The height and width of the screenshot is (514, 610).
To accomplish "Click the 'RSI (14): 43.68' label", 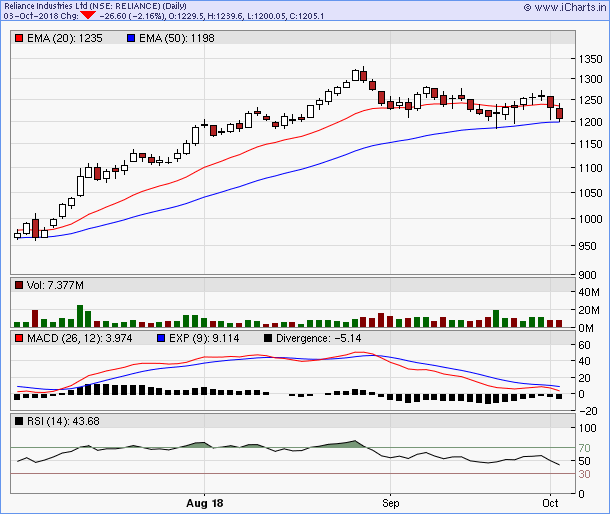I will click(x=63, y=421).
